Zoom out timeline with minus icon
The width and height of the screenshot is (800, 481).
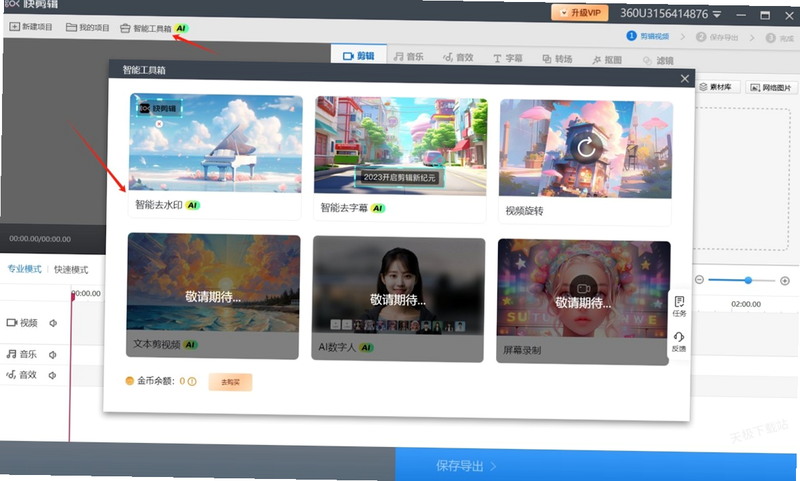699,280
